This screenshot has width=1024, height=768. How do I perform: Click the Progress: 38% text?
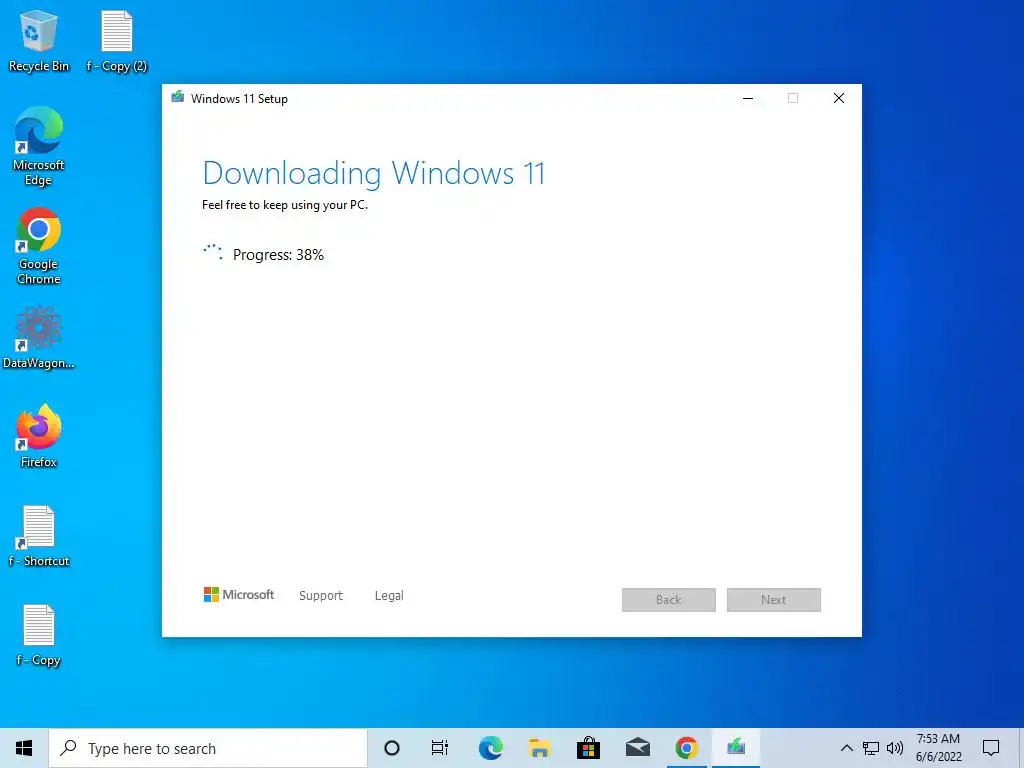click(x=278, y=255)
